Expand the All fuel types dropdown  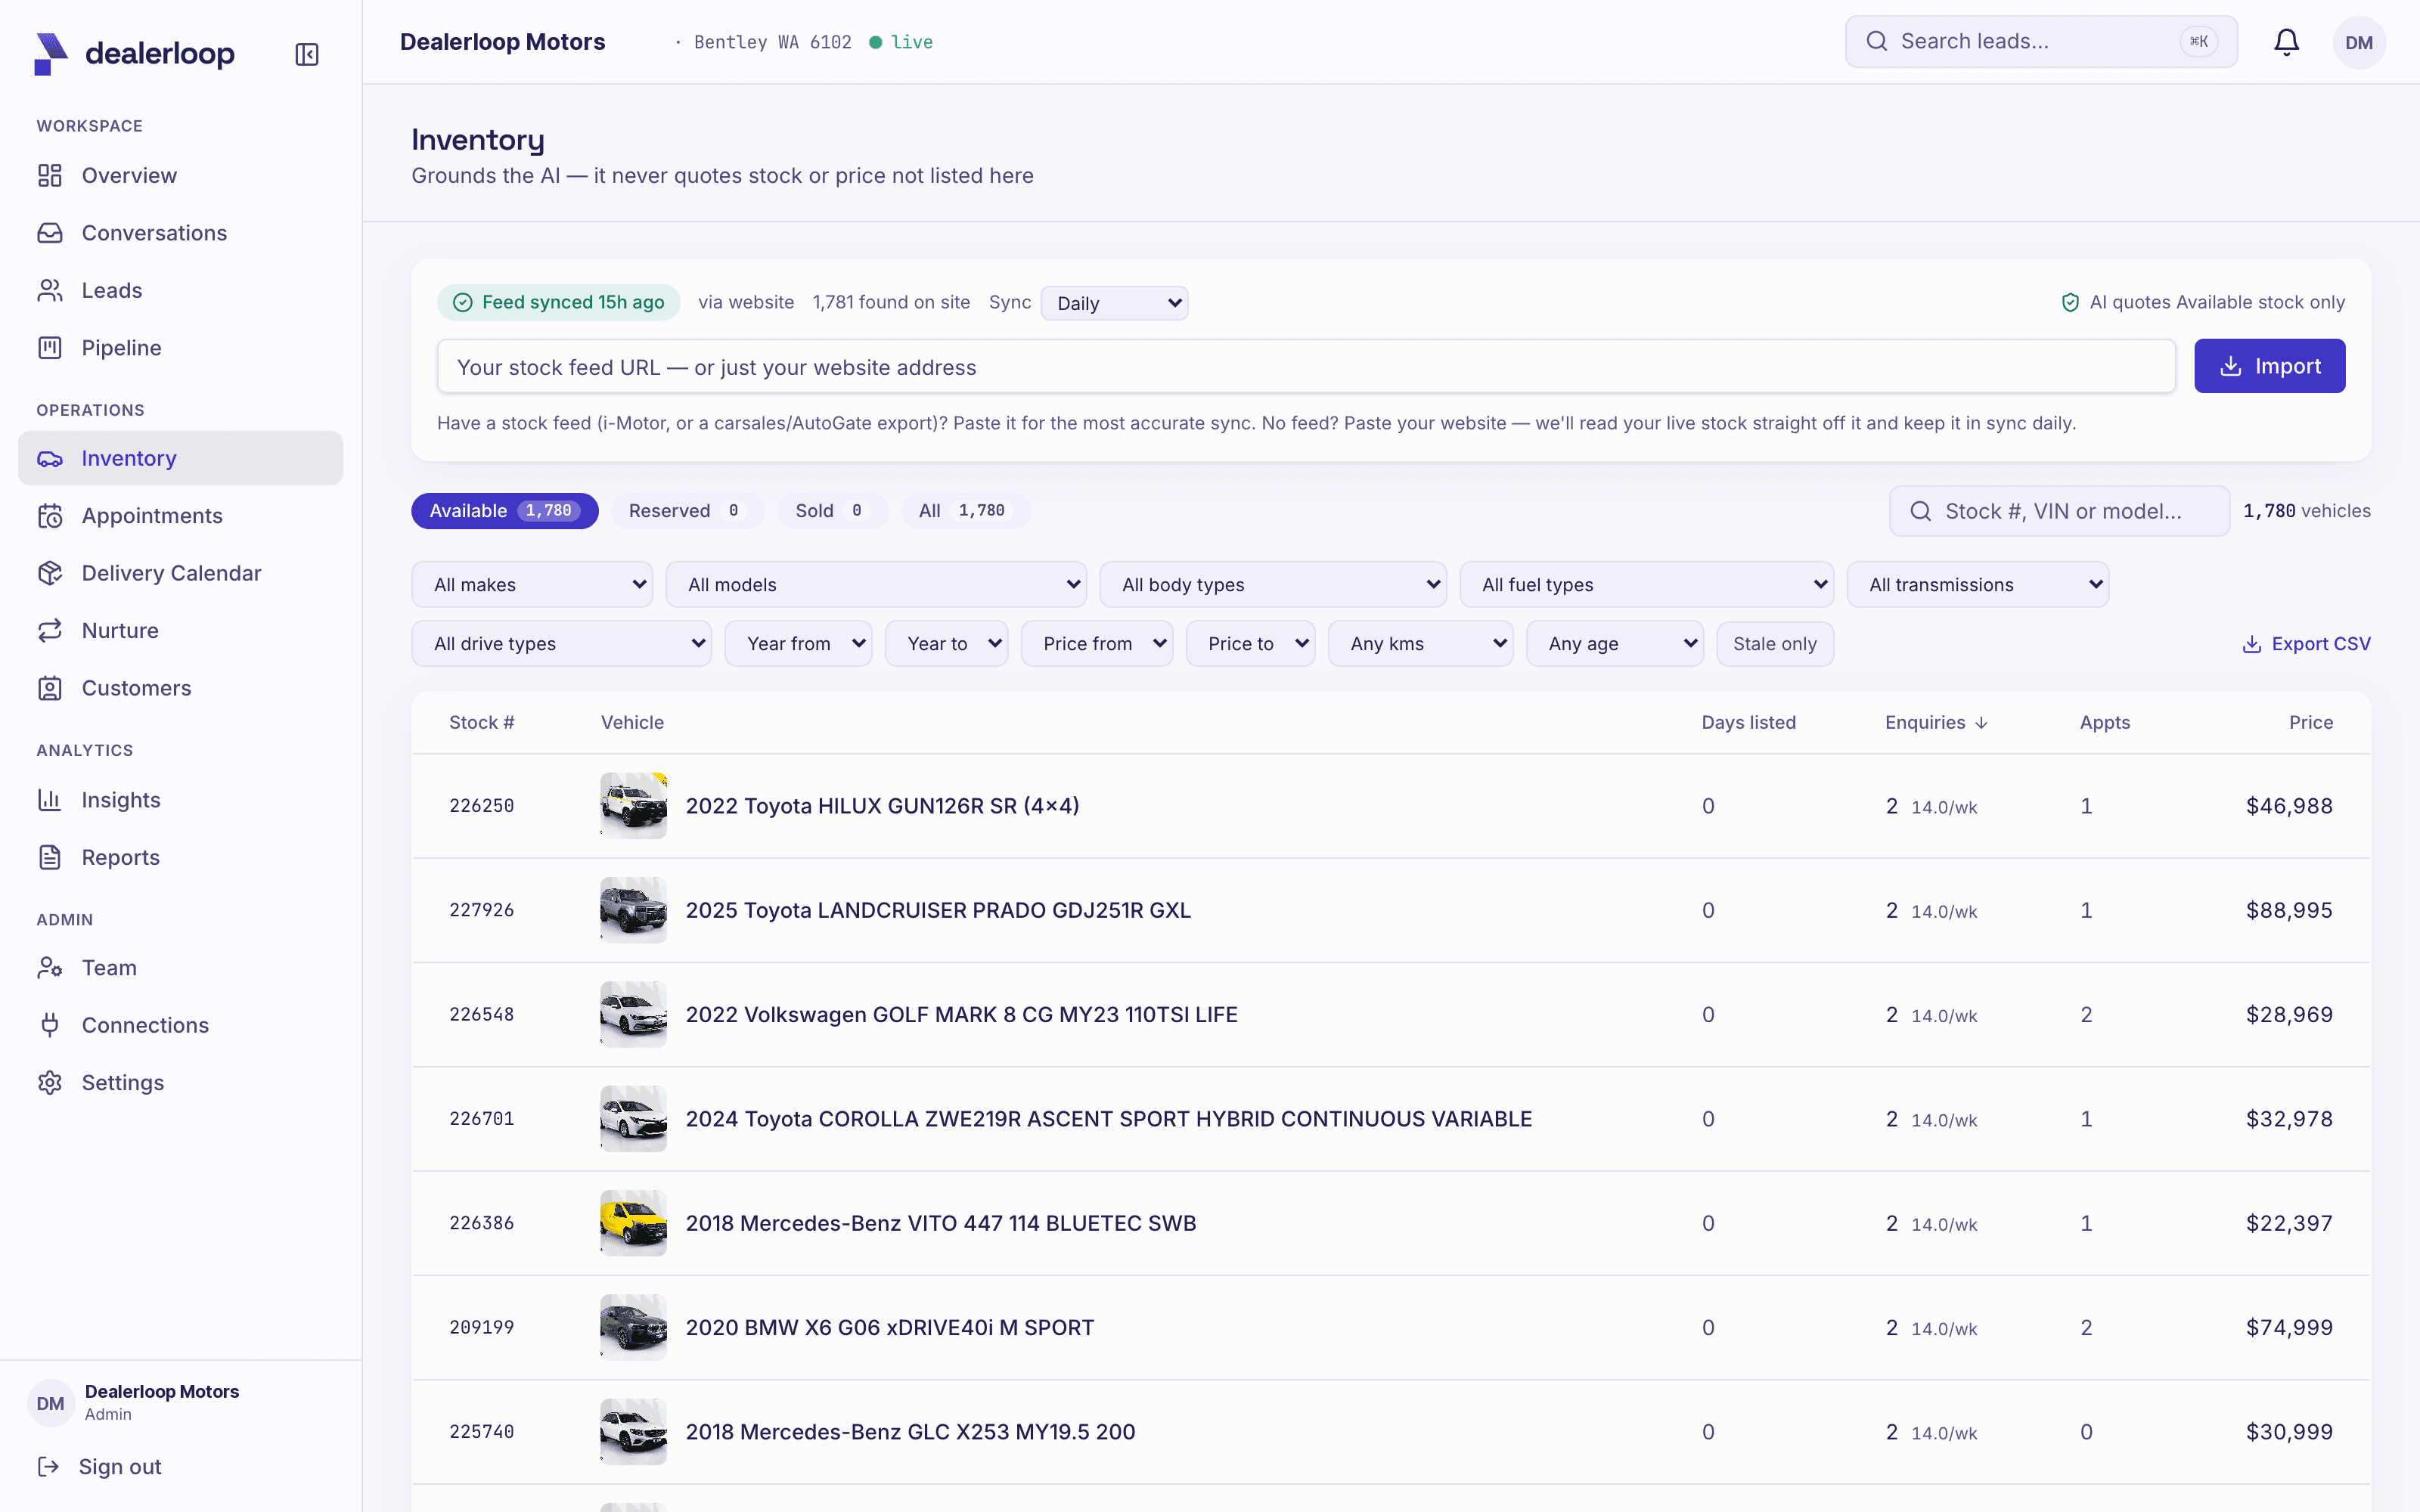click(1647, 585)
